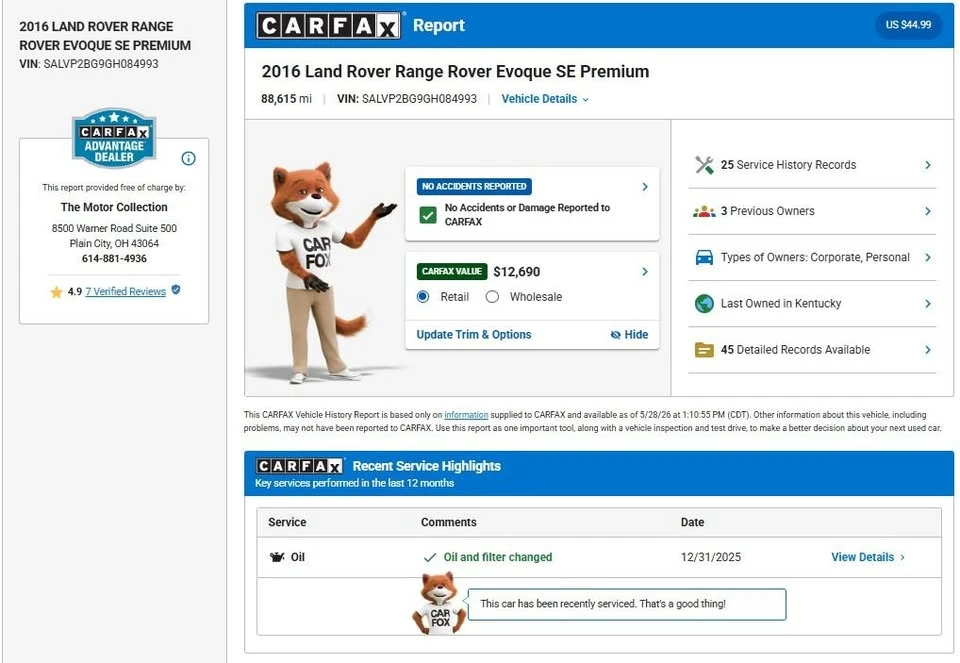Click the CARFAX Advantage Dealer badge
960x663 pixels.
pyautogui.click(x=114, y=138)
